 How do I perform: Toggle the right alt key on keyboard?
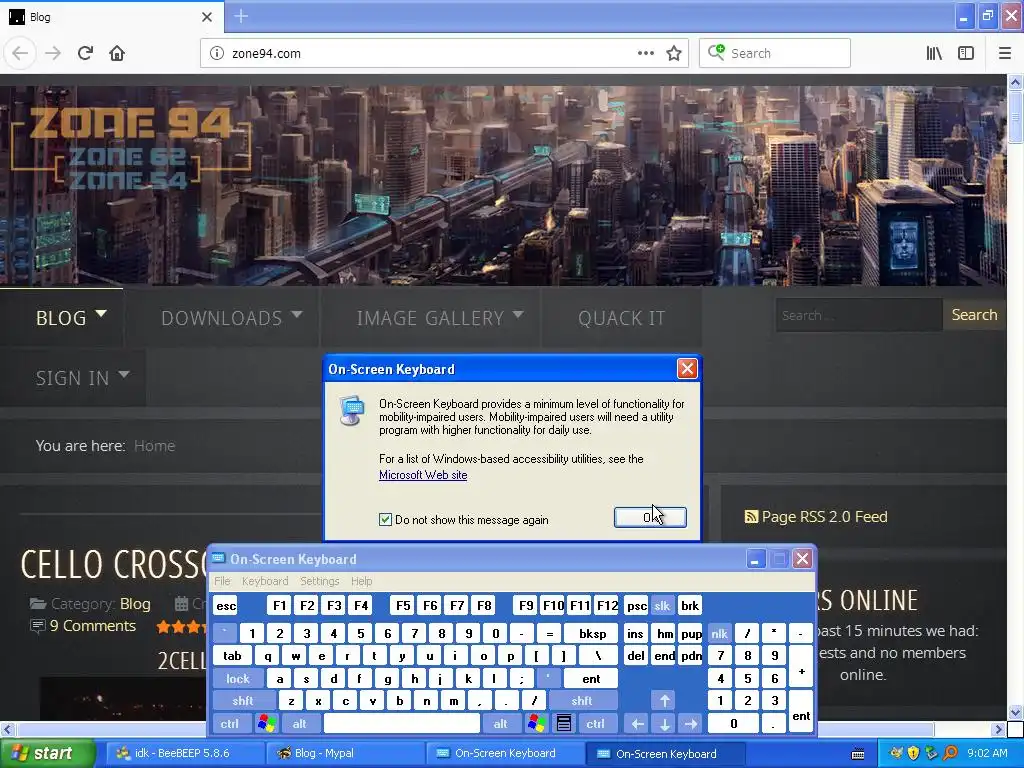coord(500,724)
